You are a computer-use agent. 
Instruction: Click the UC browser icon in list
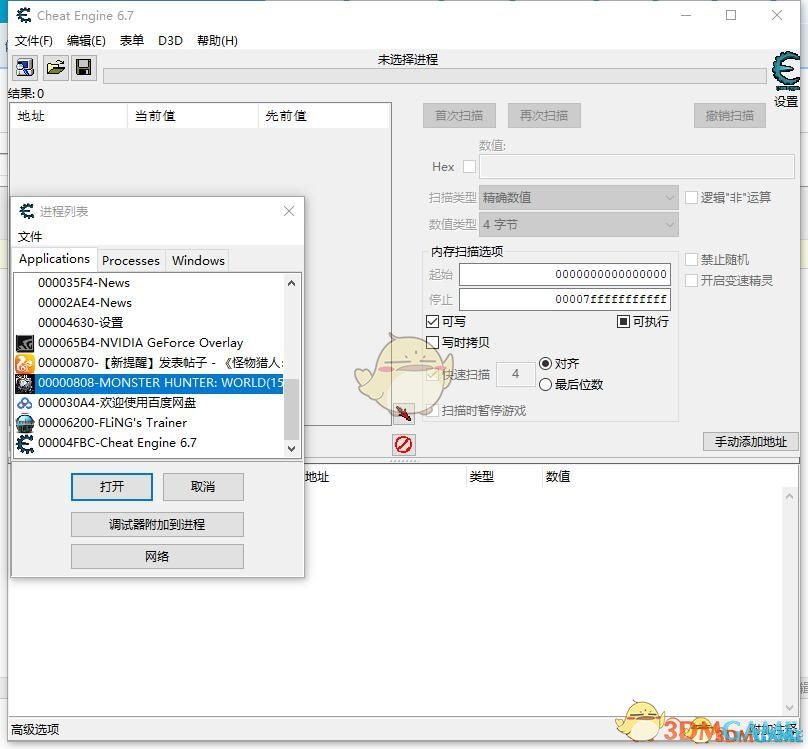pos(25,363)
